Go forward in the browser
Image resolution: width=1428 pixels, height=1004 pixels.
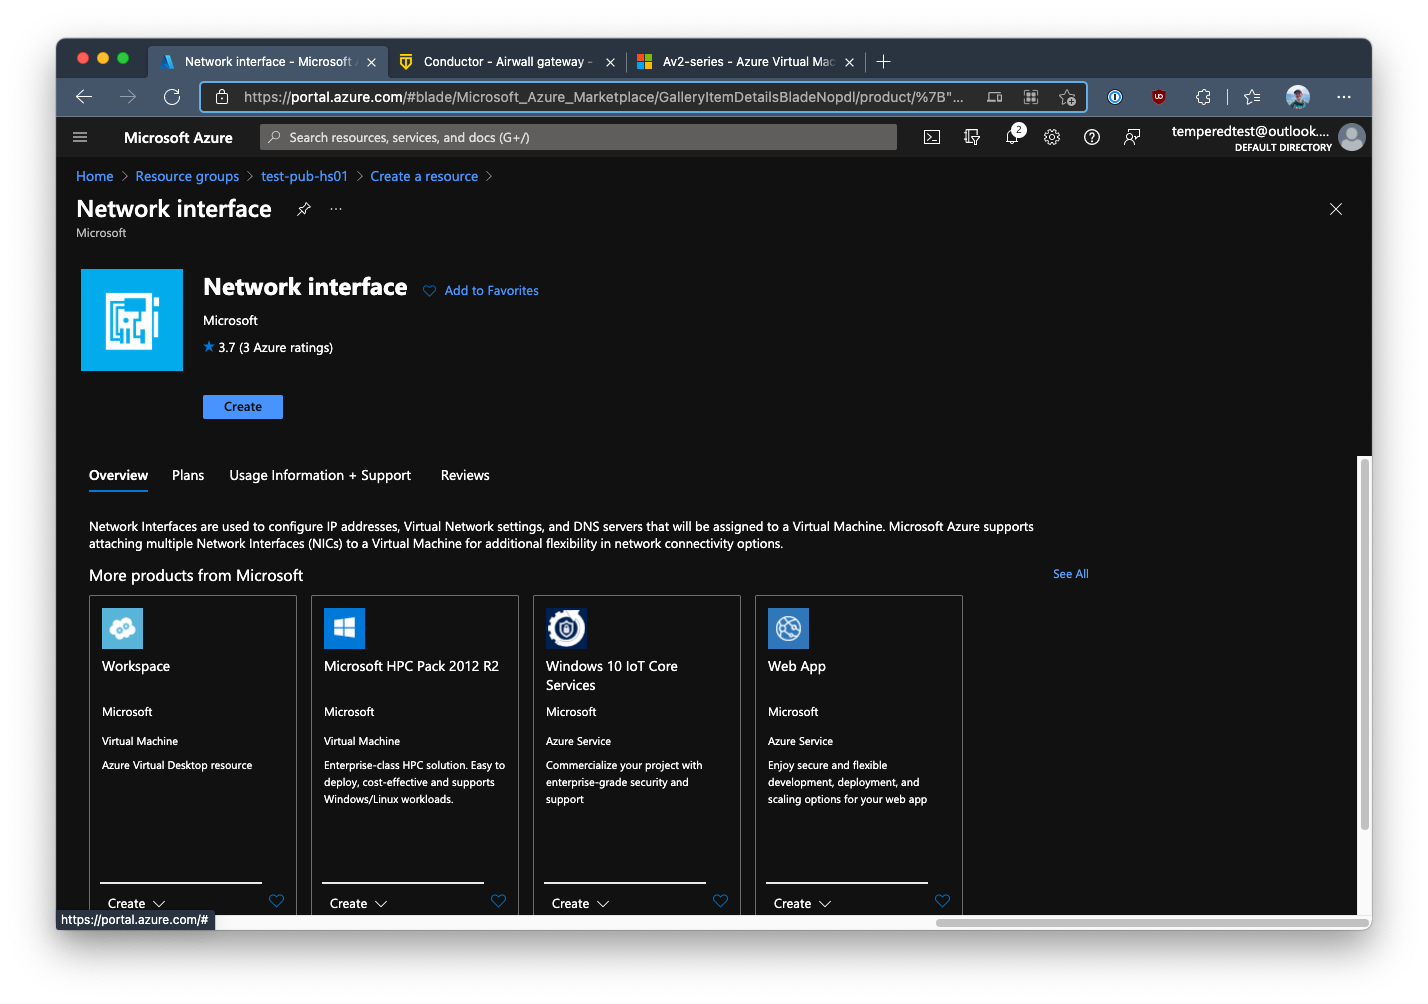tap(128, 97)
